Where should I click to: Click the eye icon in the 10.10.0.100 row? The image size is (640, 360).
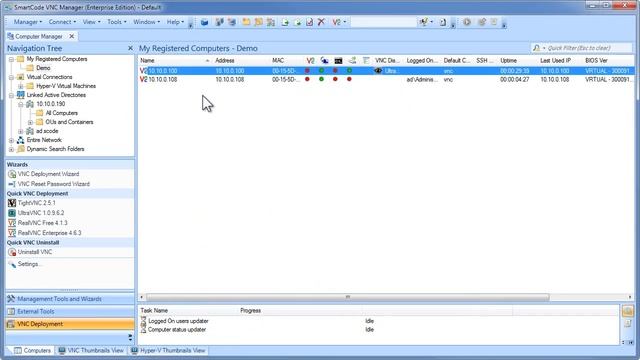pos(378,71)
